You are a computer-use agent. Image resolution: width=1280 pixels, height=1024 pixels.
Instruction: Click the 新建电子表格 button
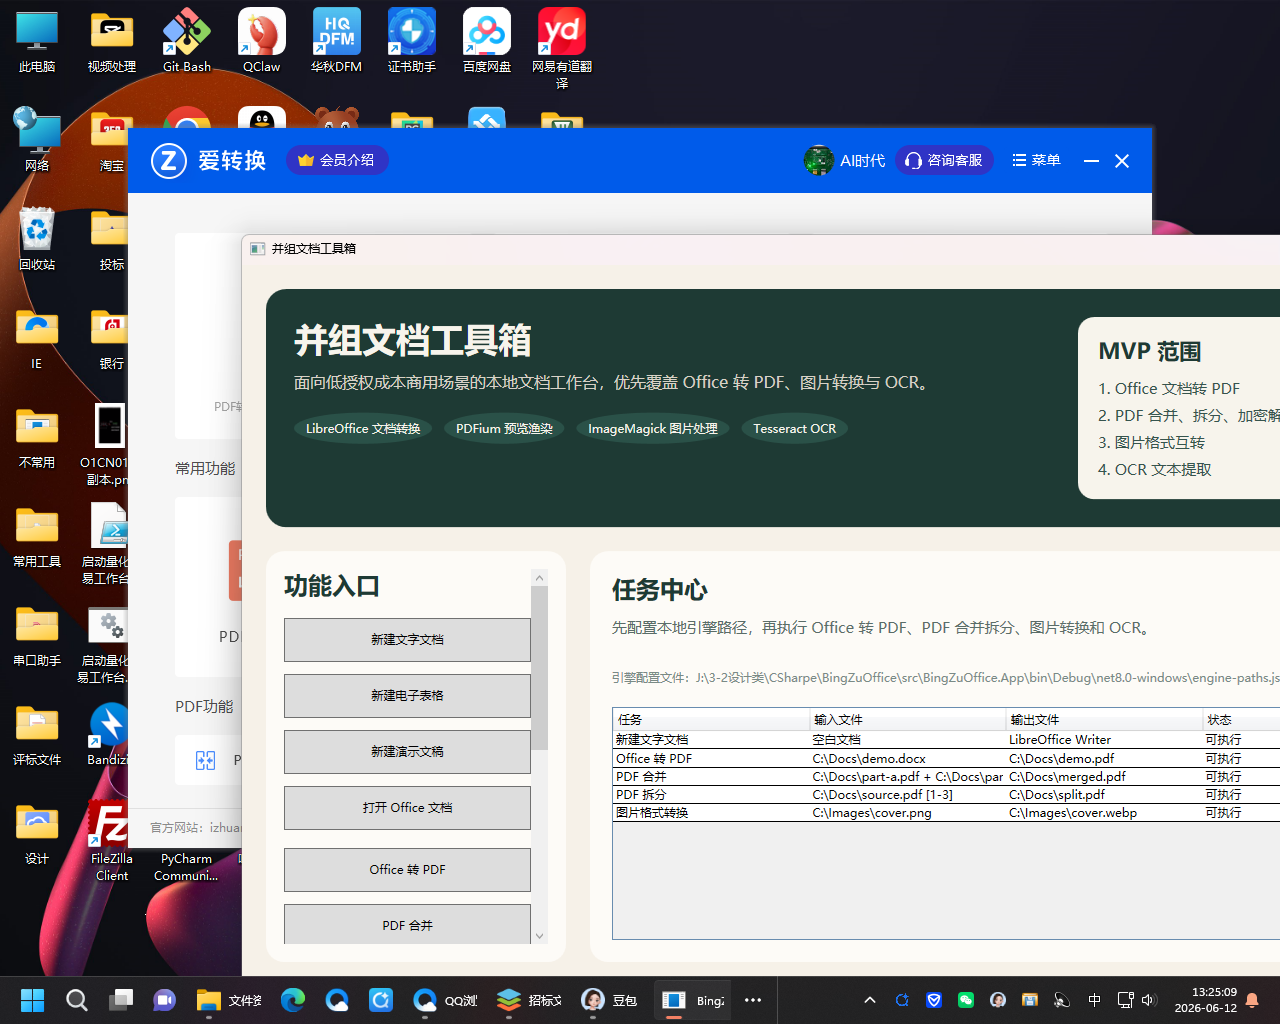tap(407, 696)
